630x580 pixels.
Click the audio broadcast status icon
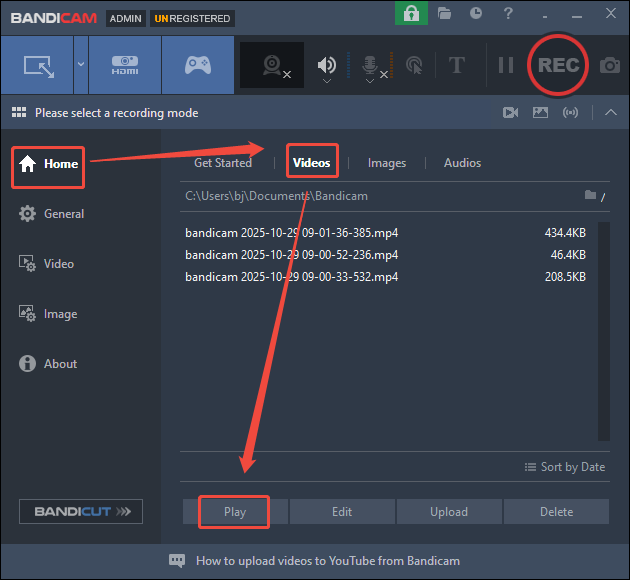pyautogui.click(x=571, y=112)
